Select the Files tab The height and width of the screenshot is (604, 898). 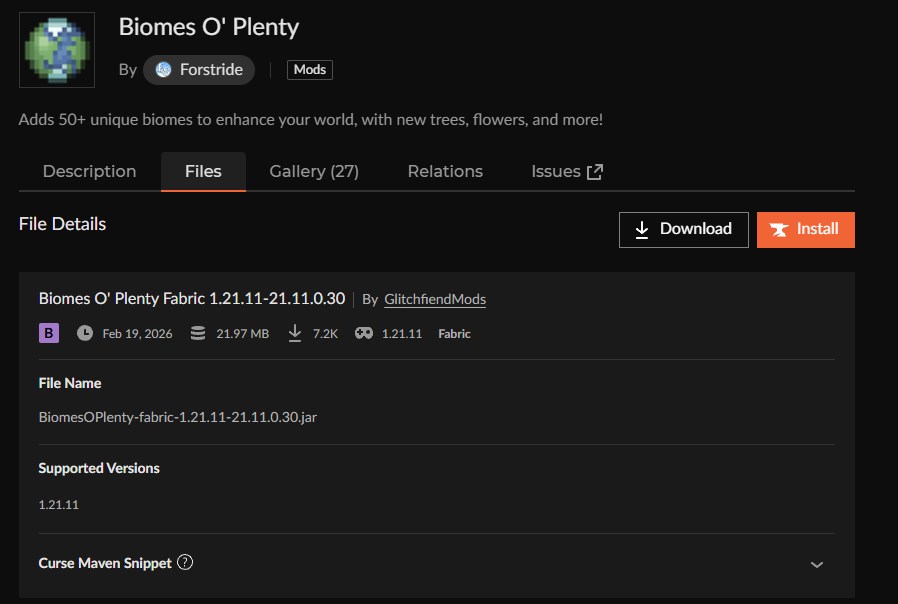point(203,172)
